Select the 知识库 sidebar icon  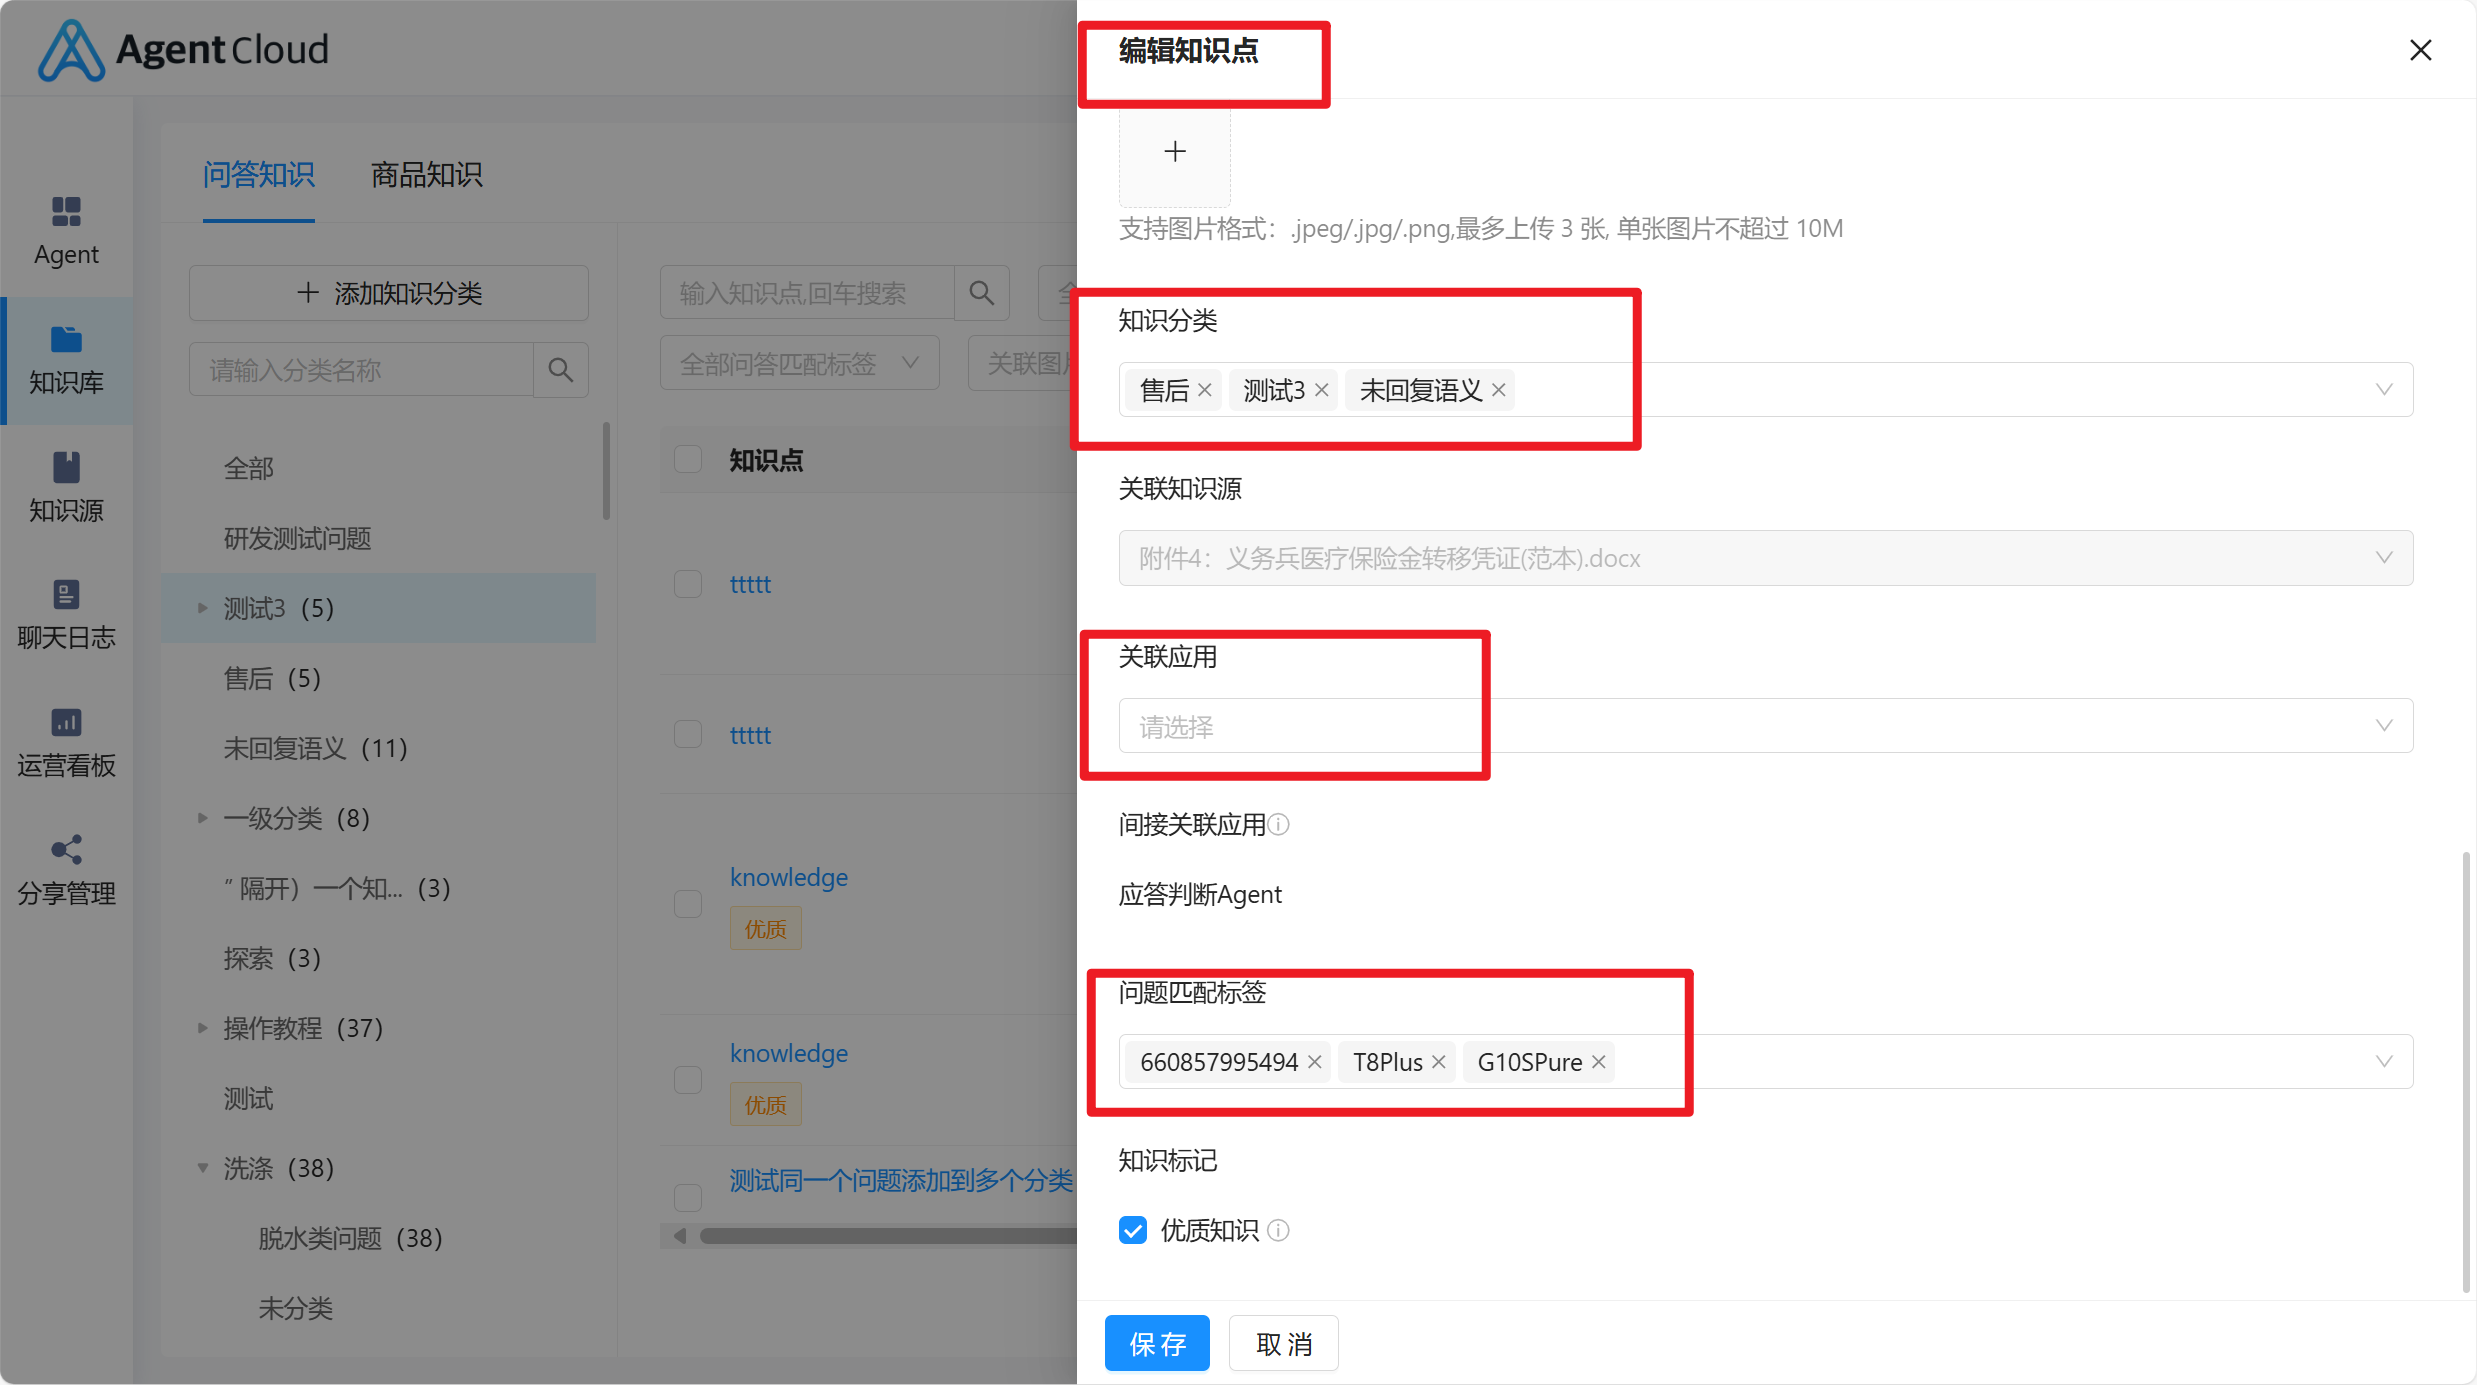click(66, 360)
